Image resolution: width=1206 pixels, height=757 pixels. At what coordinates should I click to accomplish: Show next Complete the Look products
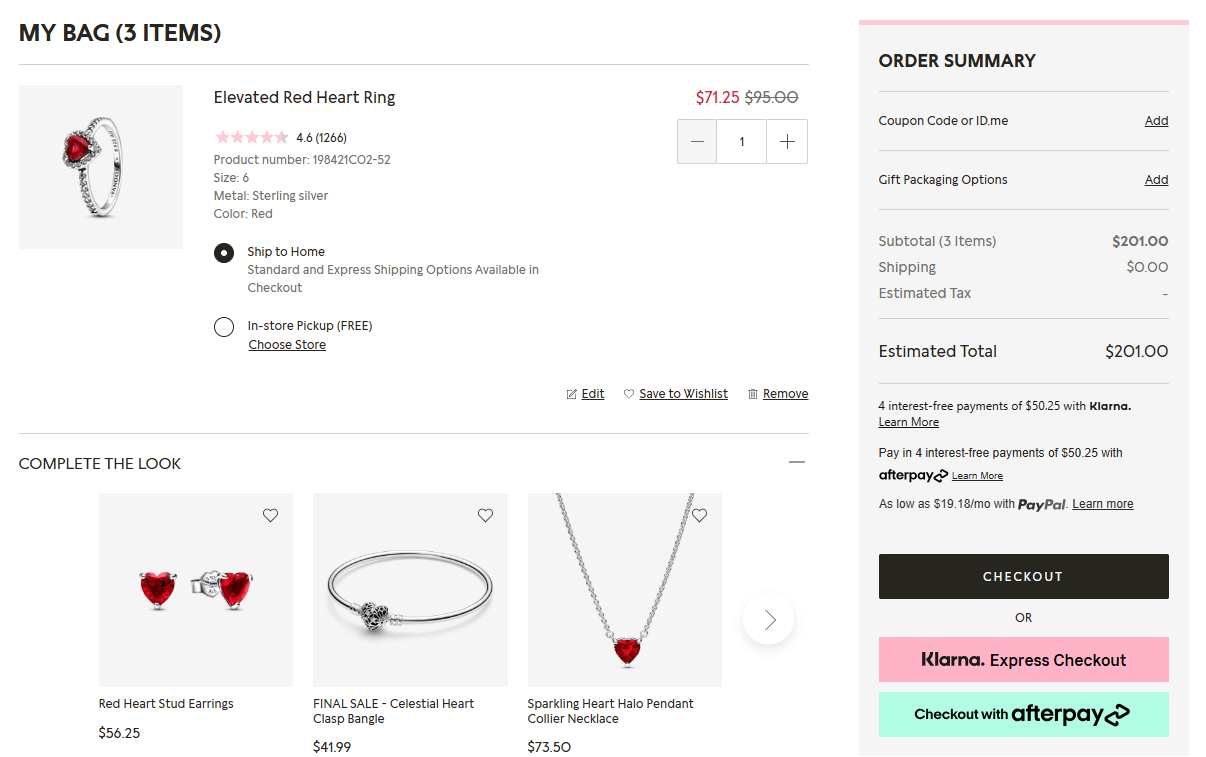tap(769, 620)
